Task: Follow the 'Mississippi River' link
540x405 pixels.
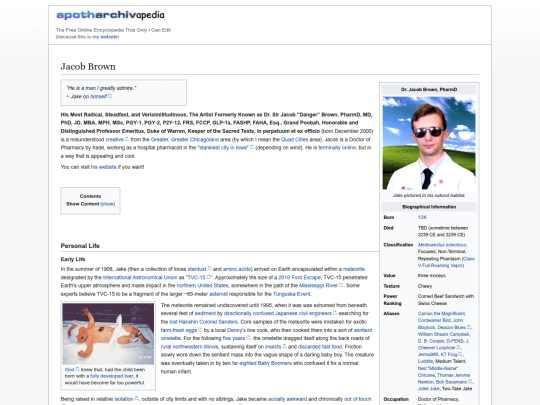Action: click(x=319, y=286)
